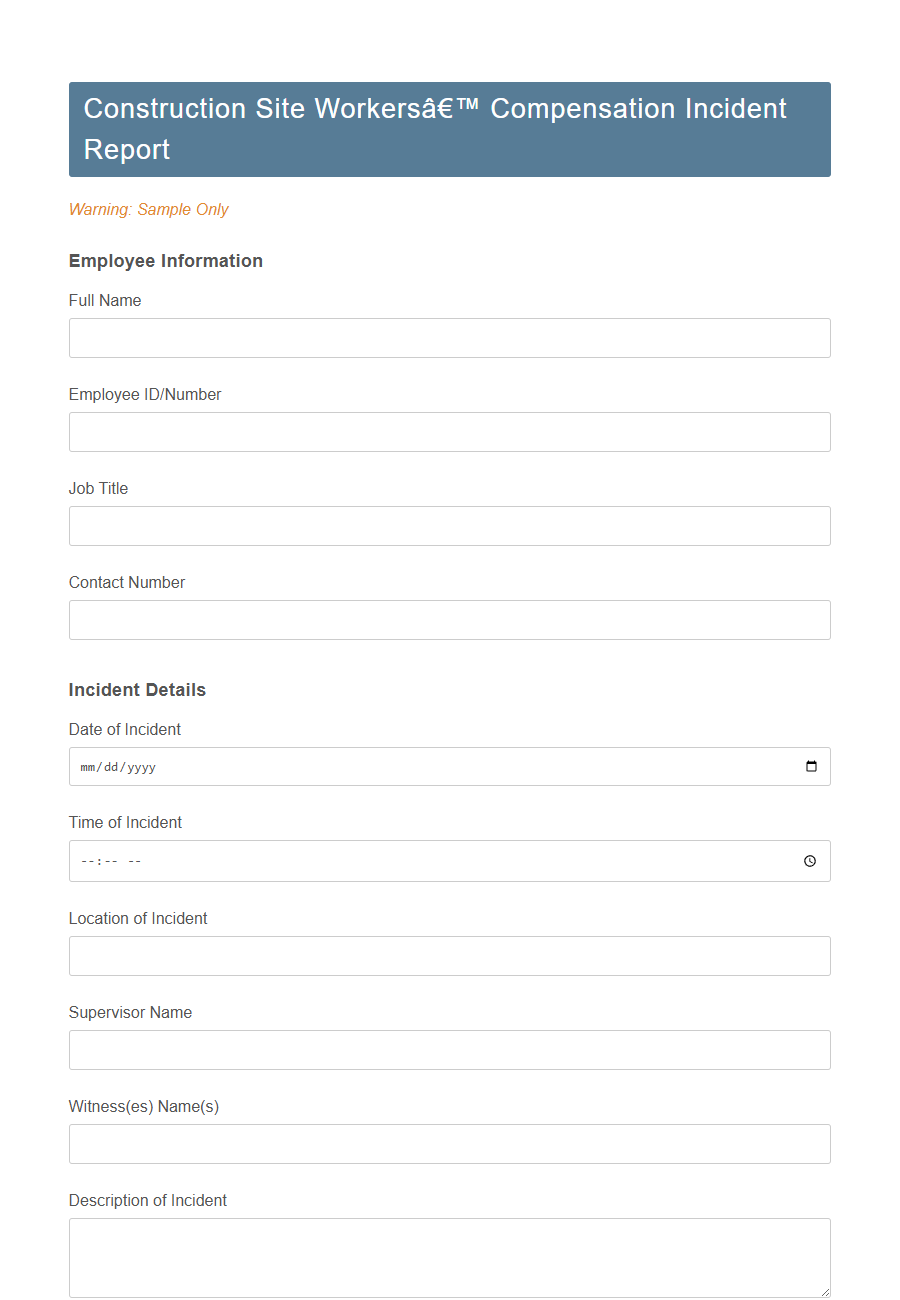Click the Witness(es) Name(s) field

pos(449,1143)
